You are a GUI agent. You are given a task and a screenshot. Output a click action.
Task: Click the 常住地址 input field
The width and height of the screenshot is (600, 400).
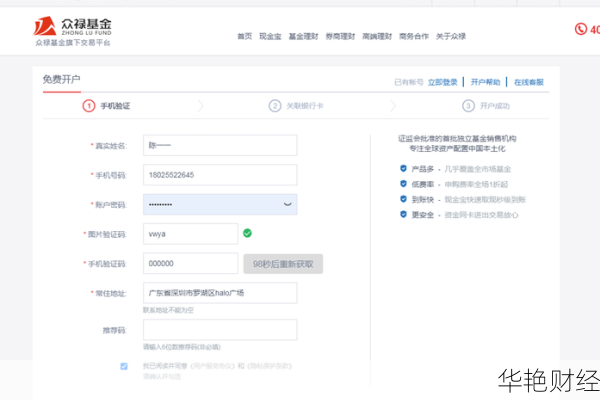(x=220, y=293)
